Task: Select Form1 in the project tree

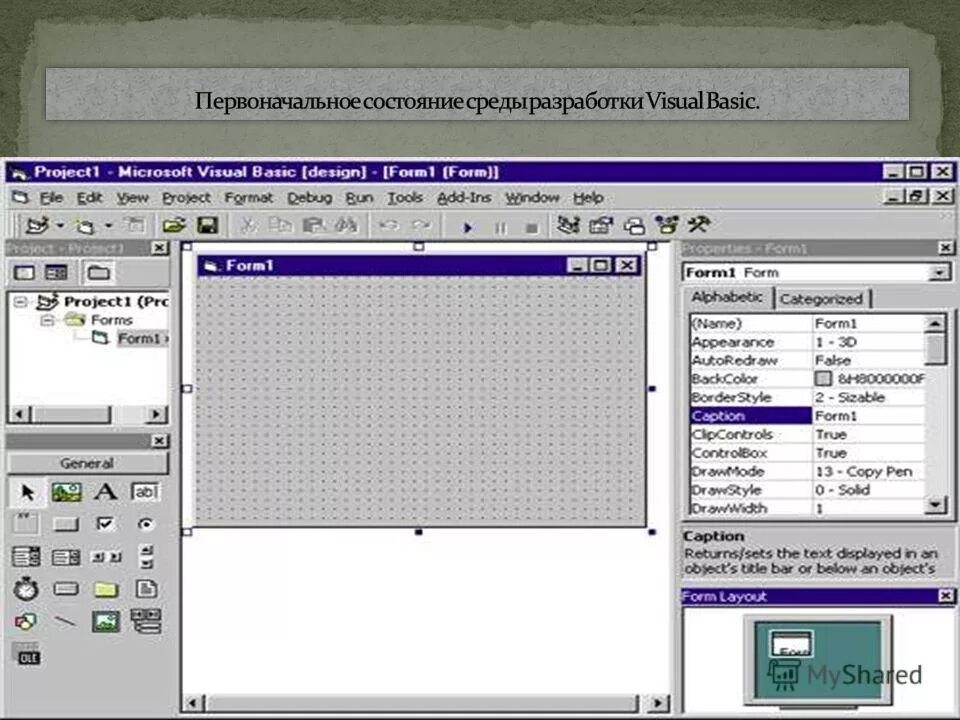Action: point(142,339)
